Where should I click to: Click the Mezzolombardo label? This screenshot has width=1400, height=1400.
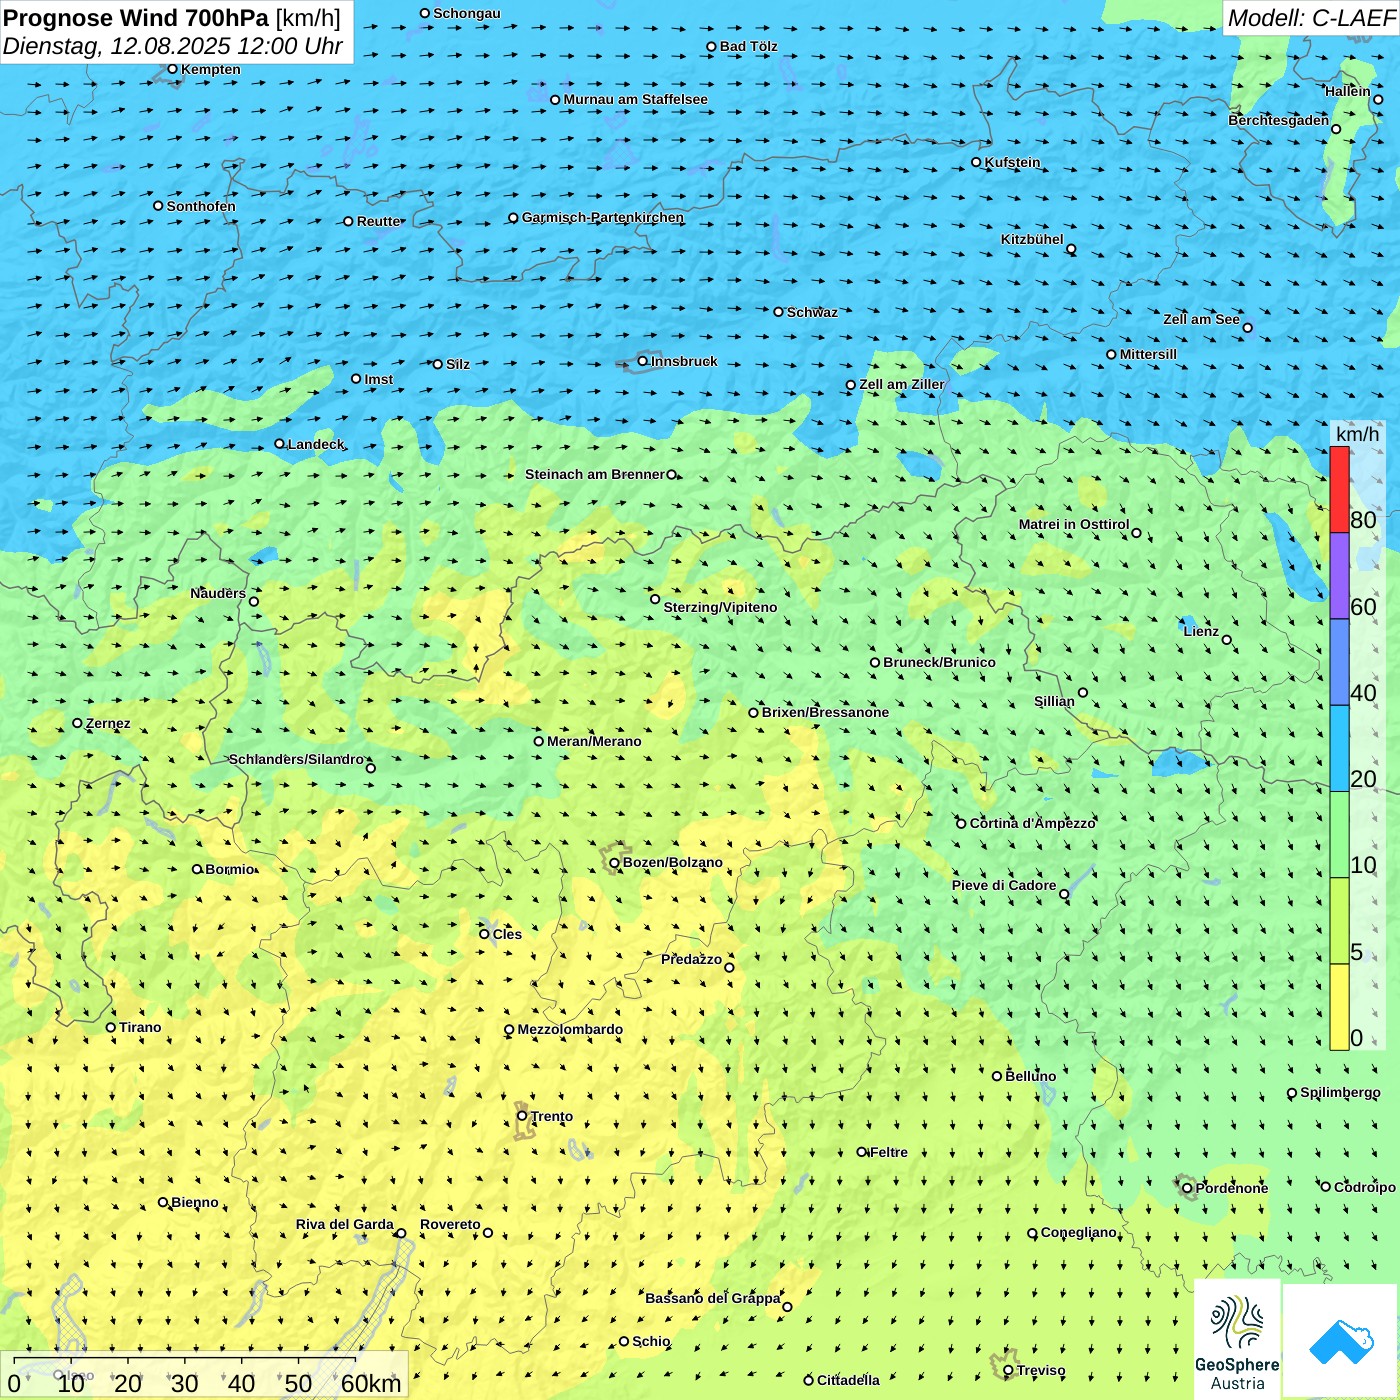[x=570, y=1029]
